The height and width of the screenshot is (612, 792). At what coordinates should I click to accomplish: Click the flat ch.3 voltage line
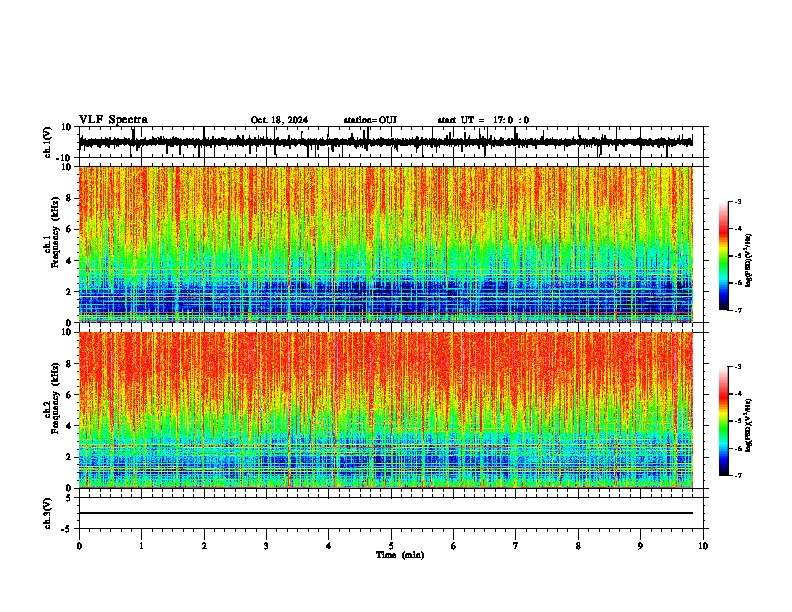tap(385, 513)
